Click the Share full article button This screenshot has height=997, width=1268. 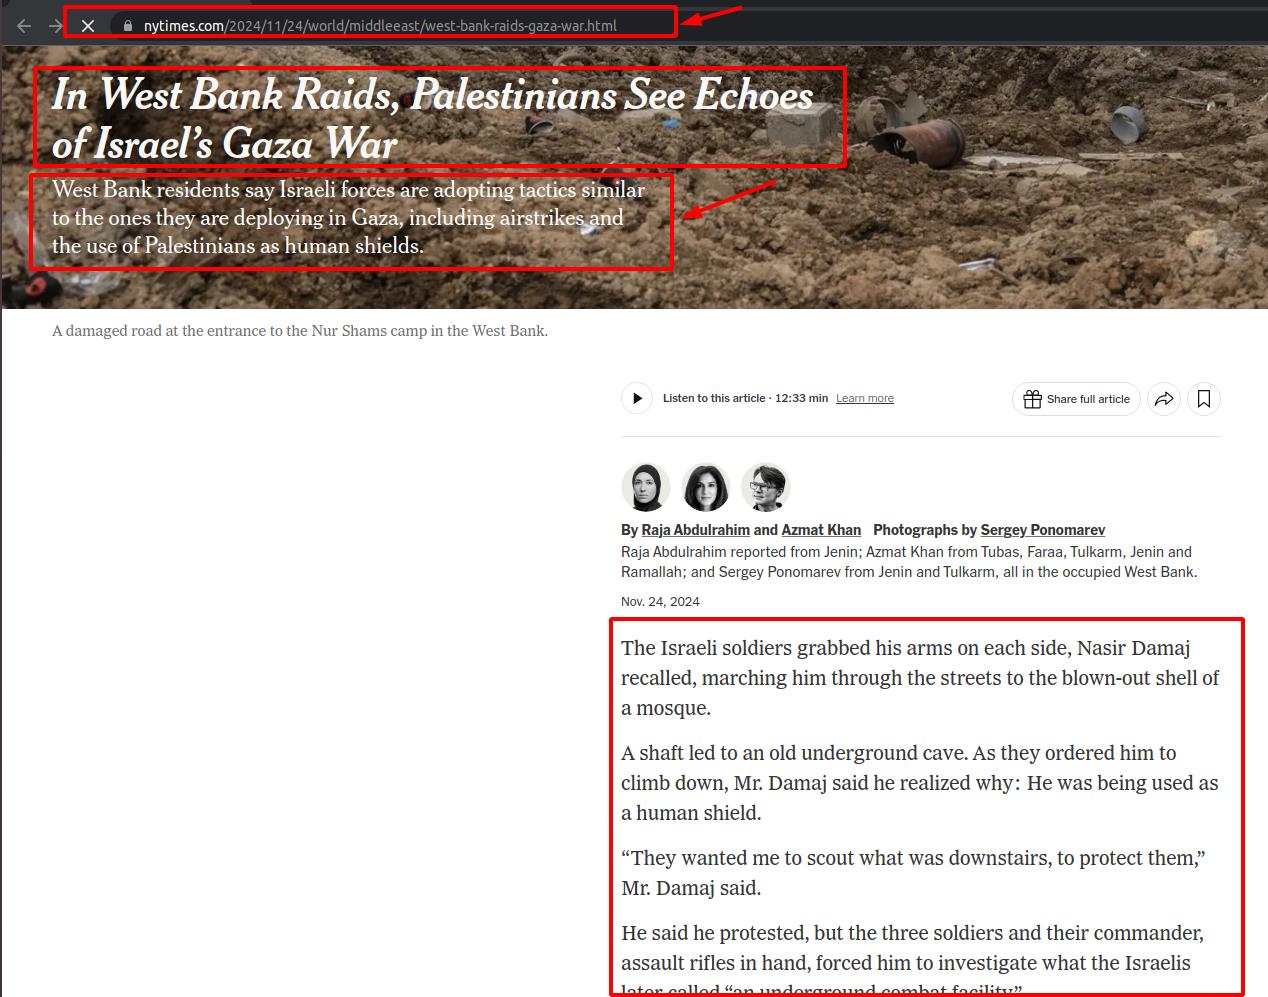[x=1076, y=399]
